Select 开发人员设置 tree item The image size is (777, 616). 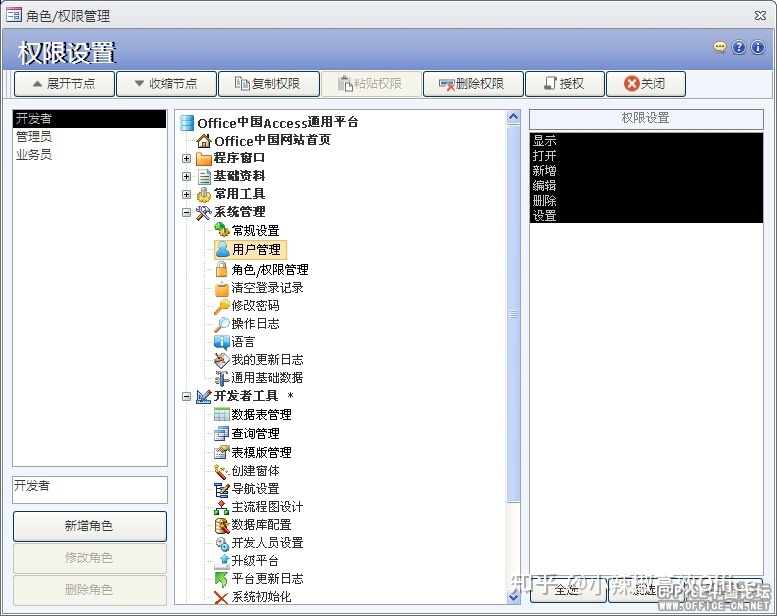click(x=267, y=543)
